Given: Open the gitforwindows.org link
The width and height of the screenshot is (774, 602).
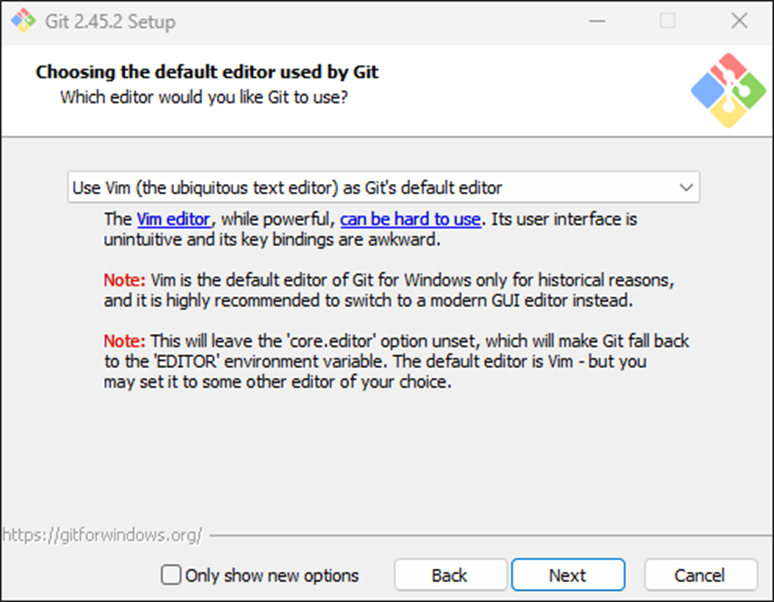Looking at the screenshot, I should (x=102, y=535).
